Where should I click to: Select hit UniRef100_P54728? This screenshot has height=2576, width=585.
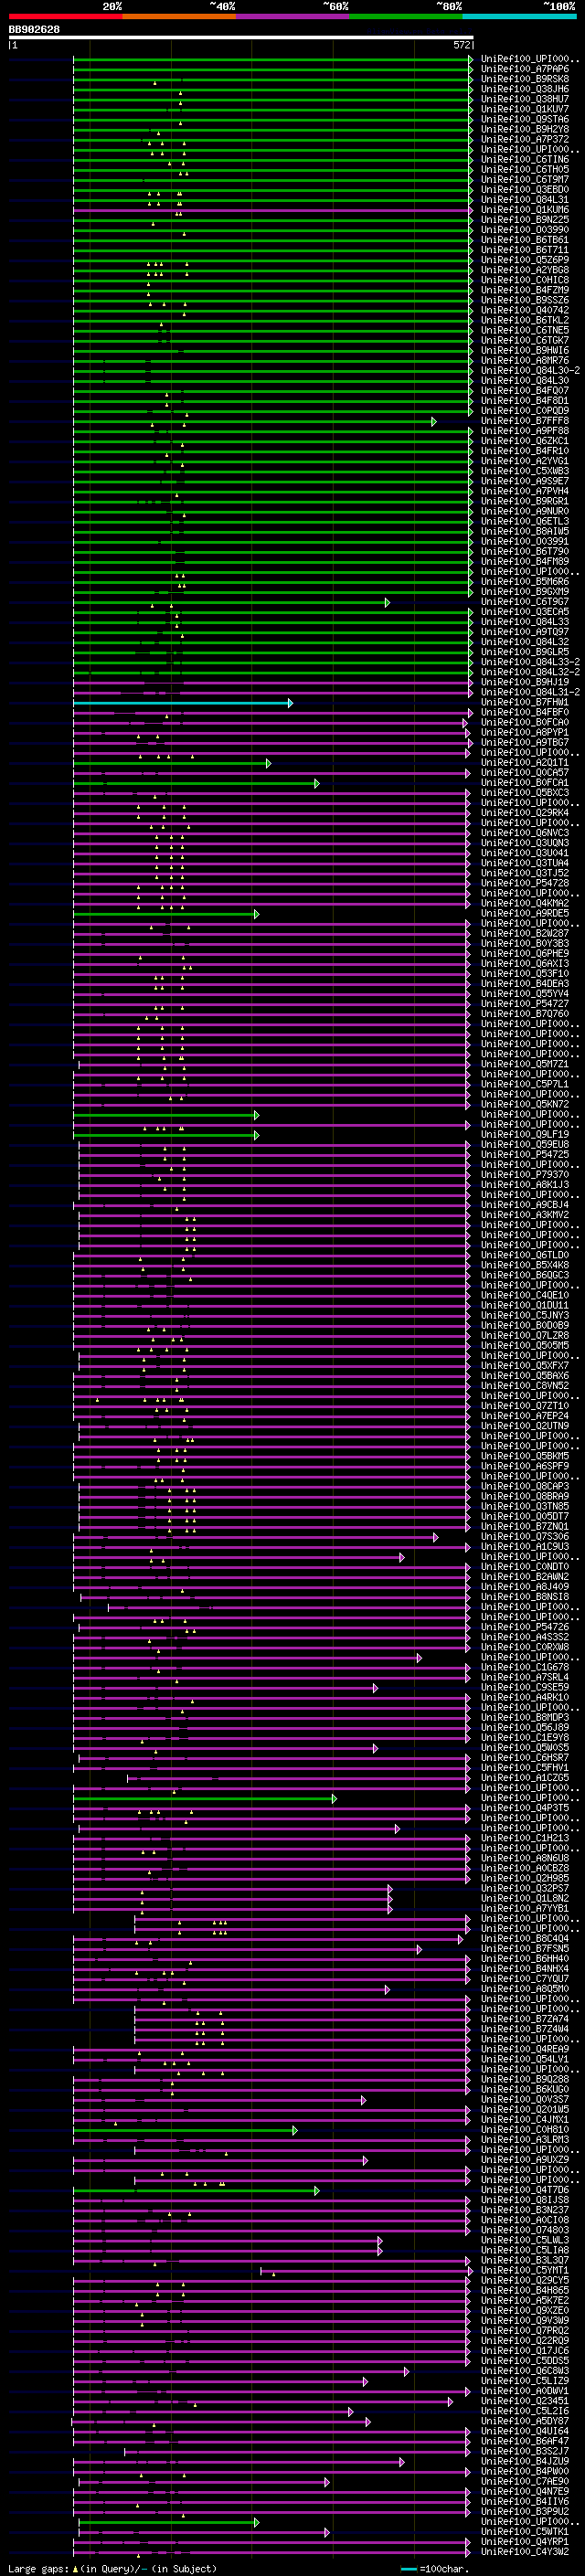click(x=524, y=883)
